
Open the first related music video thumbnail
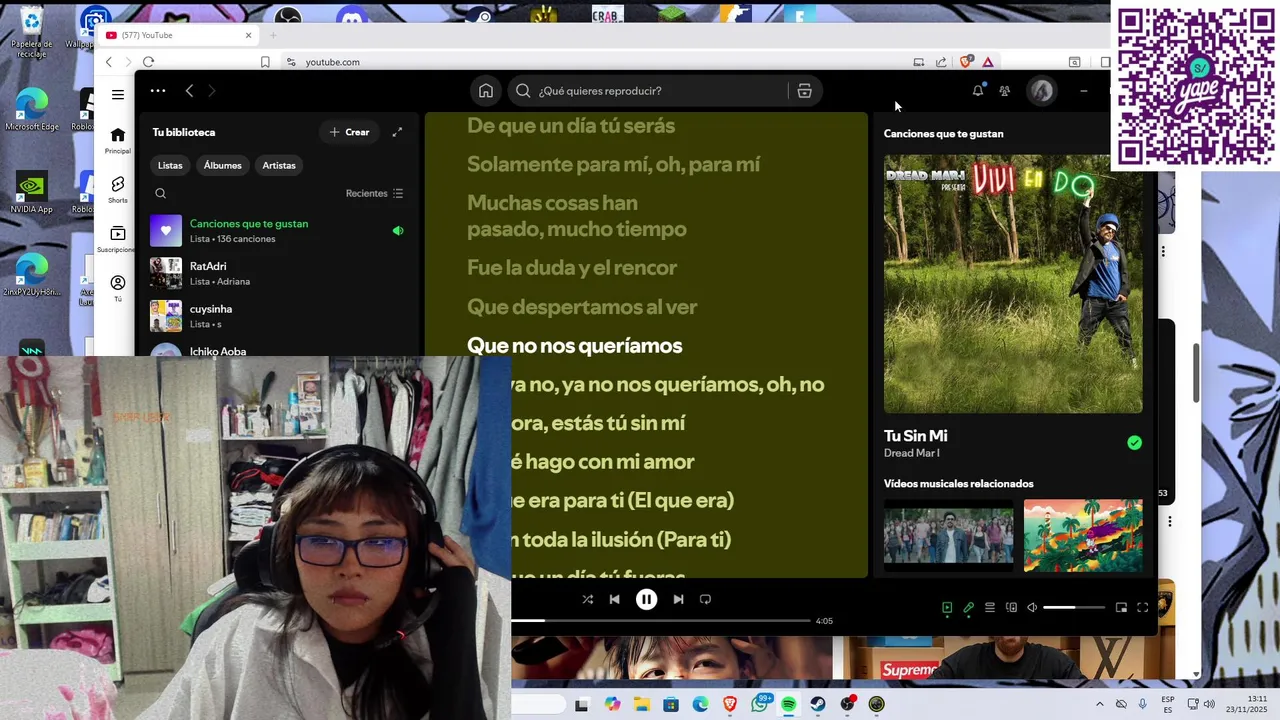pyautogui.click(x=948, y=535)
